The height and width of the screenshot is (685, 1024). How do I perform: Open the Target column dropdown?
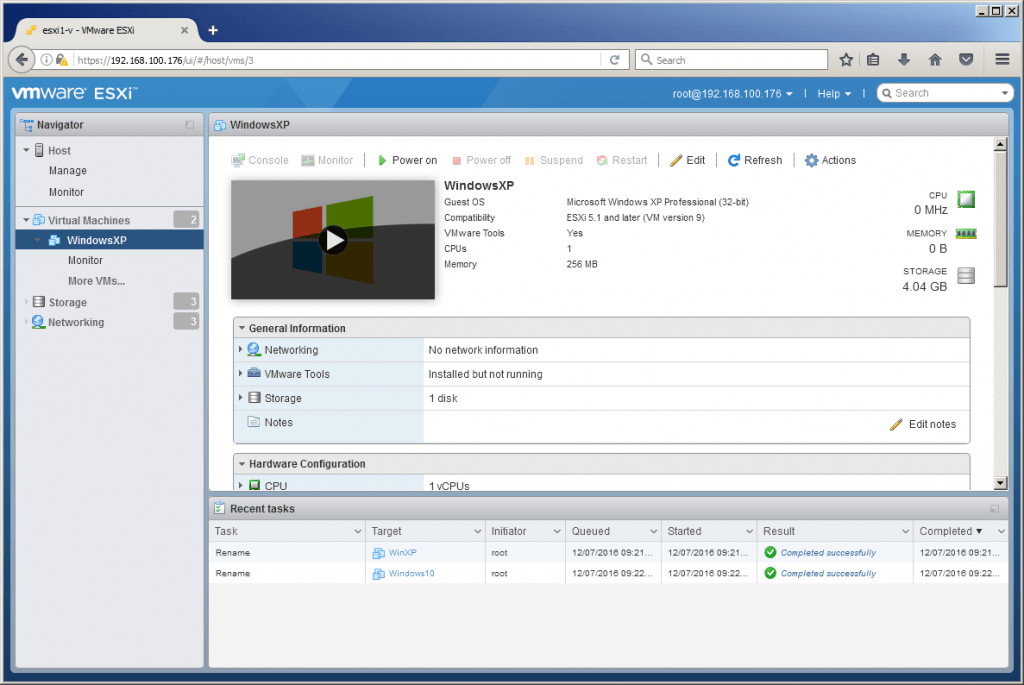(x=477, y=532)
